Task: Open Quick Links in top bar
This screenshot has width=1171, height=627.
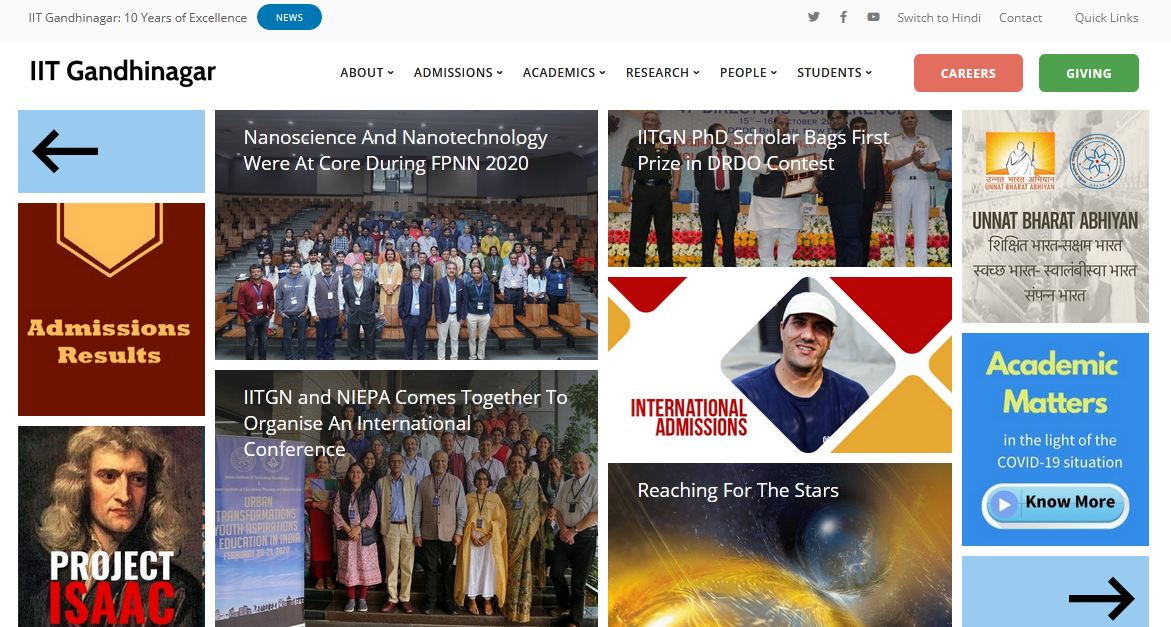Action: pyautogui.click(x=1106, y=17)
